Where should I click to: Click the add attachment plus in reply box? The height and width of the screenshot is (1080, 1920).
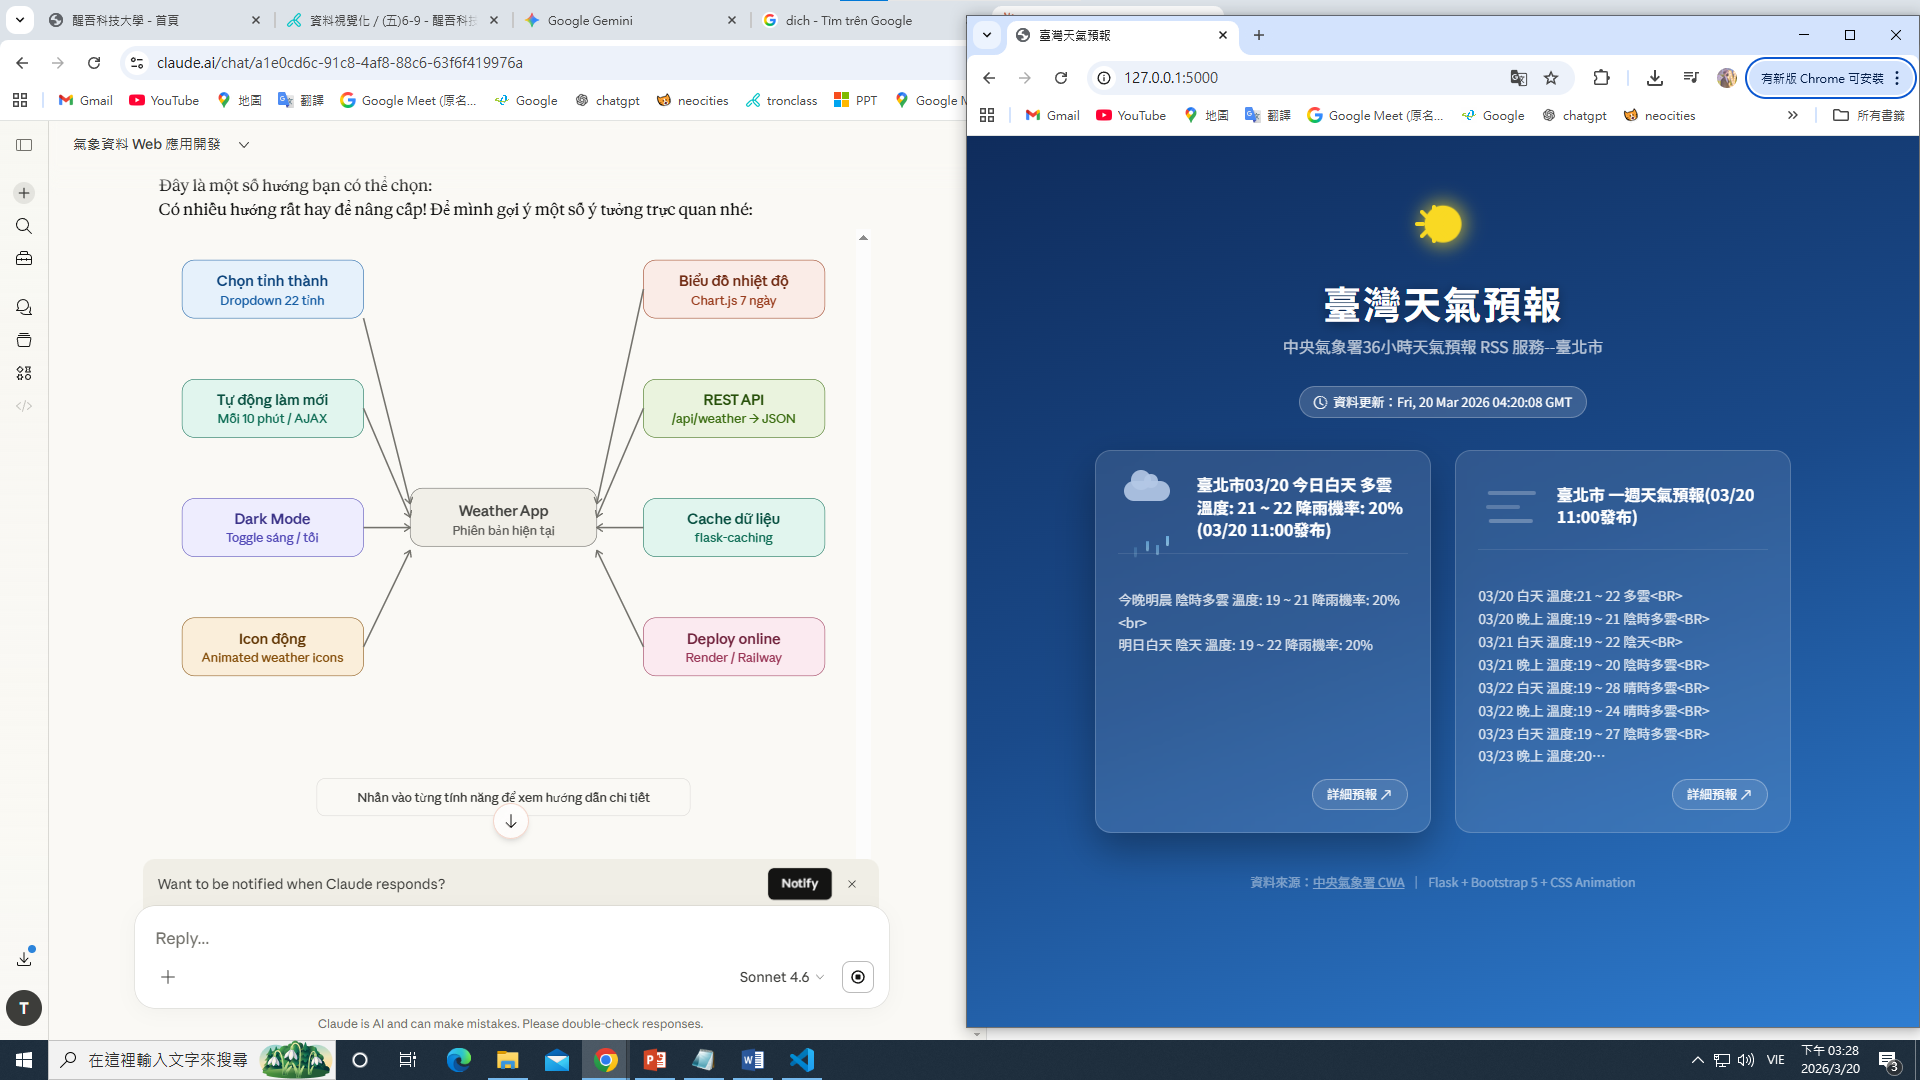[x=168, y=977]
